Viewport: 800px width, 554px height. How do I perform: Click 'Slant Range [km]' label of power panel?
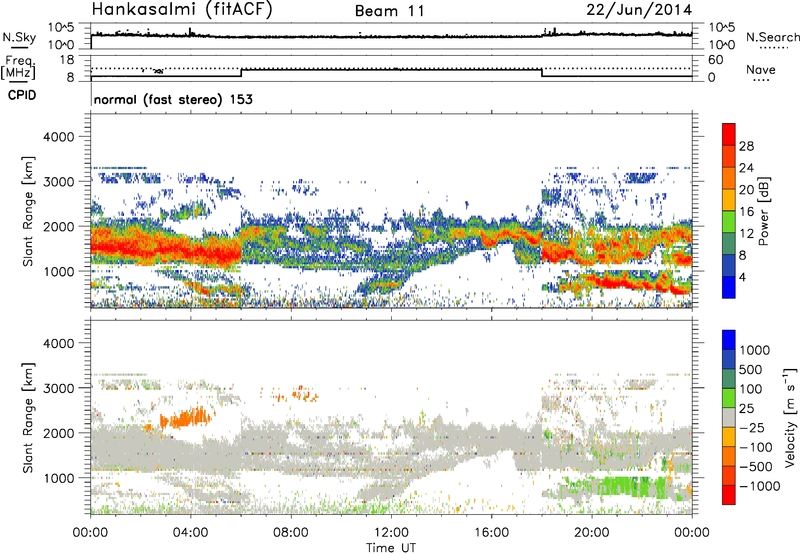28,211
